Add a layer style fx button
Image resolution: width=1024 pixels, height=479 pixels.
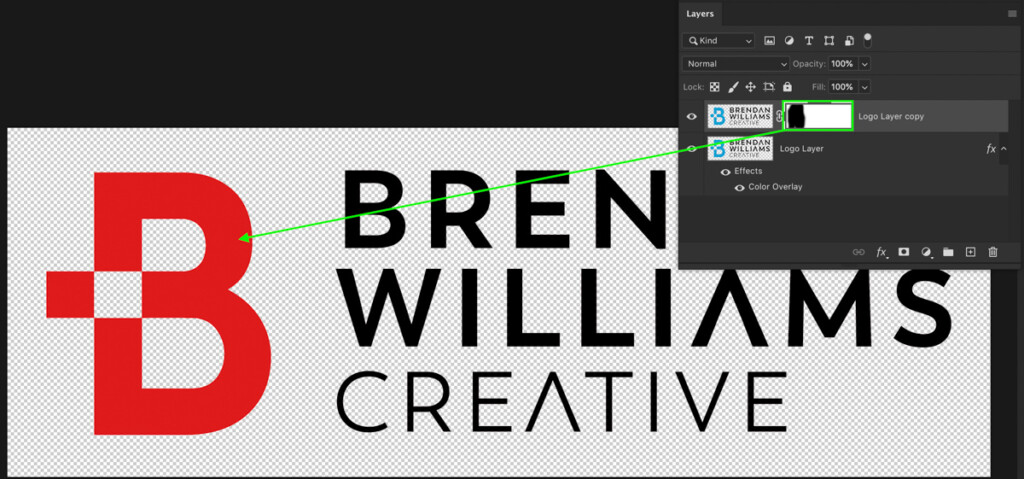(x=882, y=252)
